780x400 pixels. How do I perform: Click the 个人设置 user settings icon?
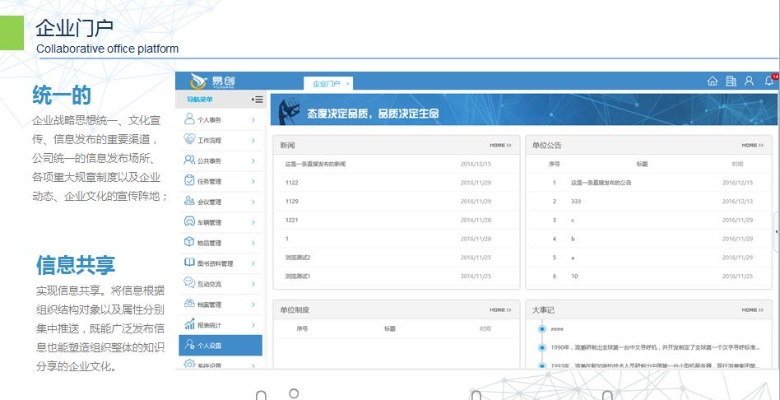(x=189, y=344)
